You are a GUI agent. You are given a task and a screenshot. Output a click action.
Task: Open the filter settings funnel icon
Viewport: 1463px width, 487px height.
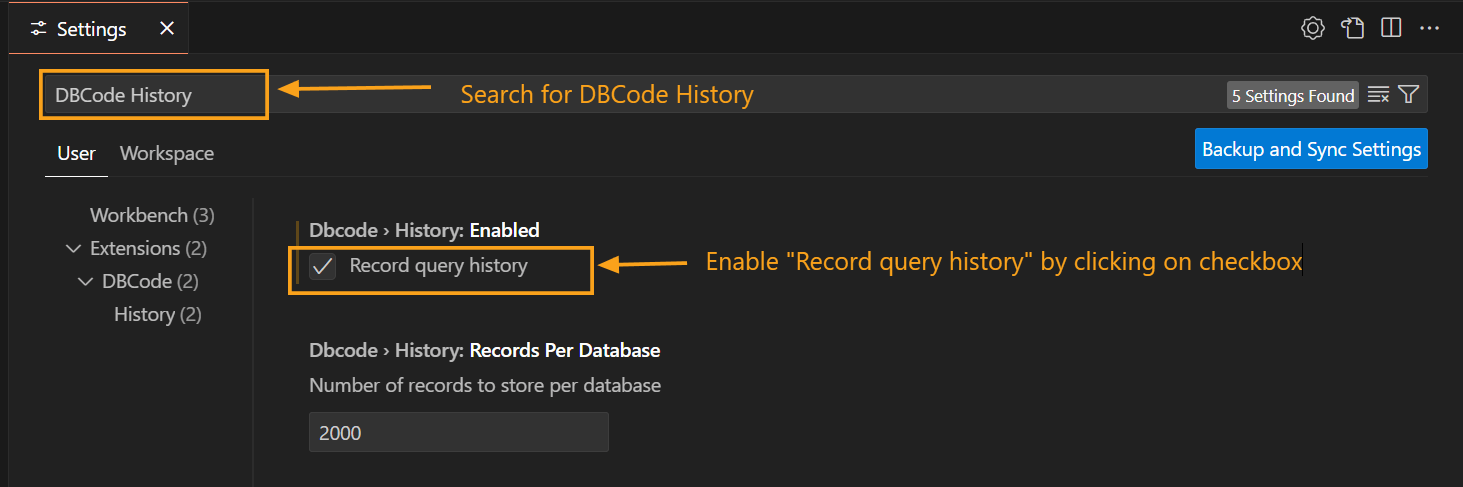pos(1409,95)
